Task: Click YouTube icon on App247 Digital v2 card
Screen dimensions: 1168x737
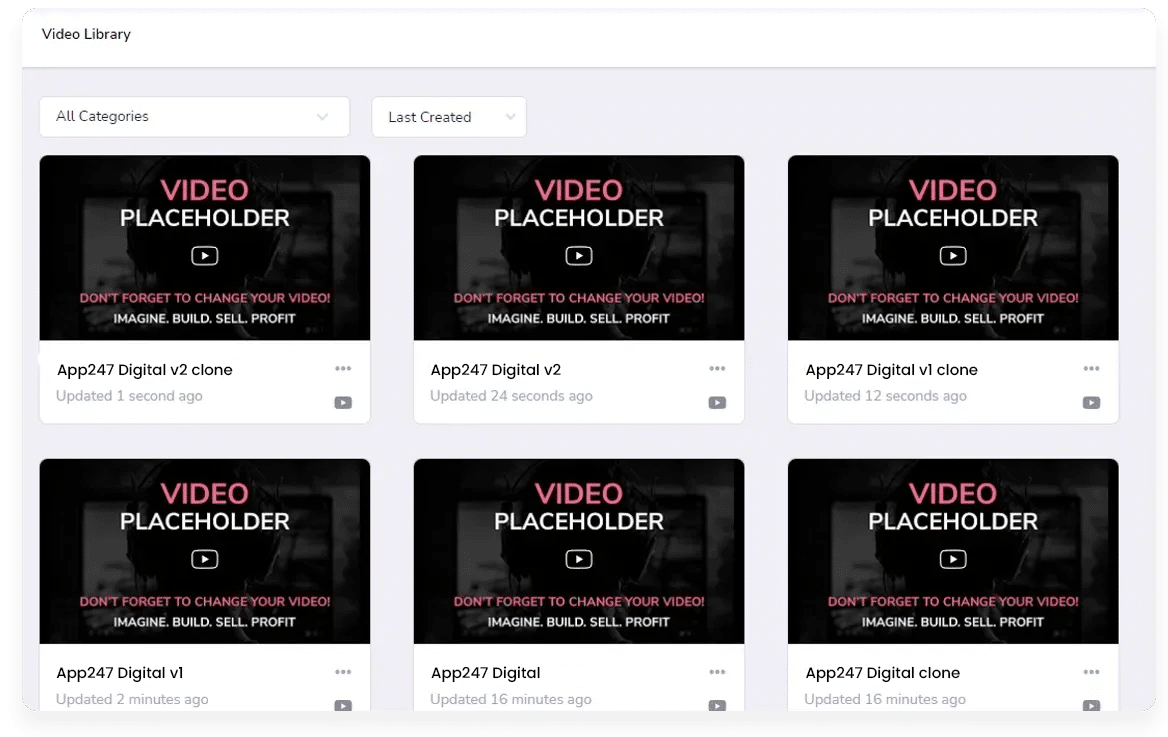Action: pyautogui.click(x=717, y=403)
